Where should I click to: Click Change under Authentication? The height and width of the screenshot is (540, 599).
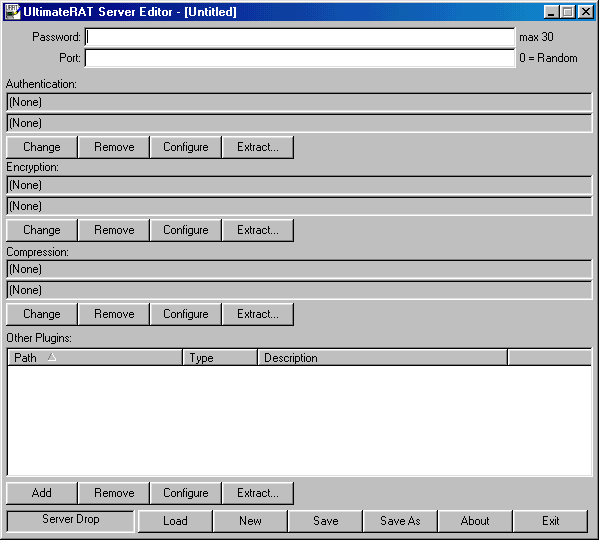(42, 147)
